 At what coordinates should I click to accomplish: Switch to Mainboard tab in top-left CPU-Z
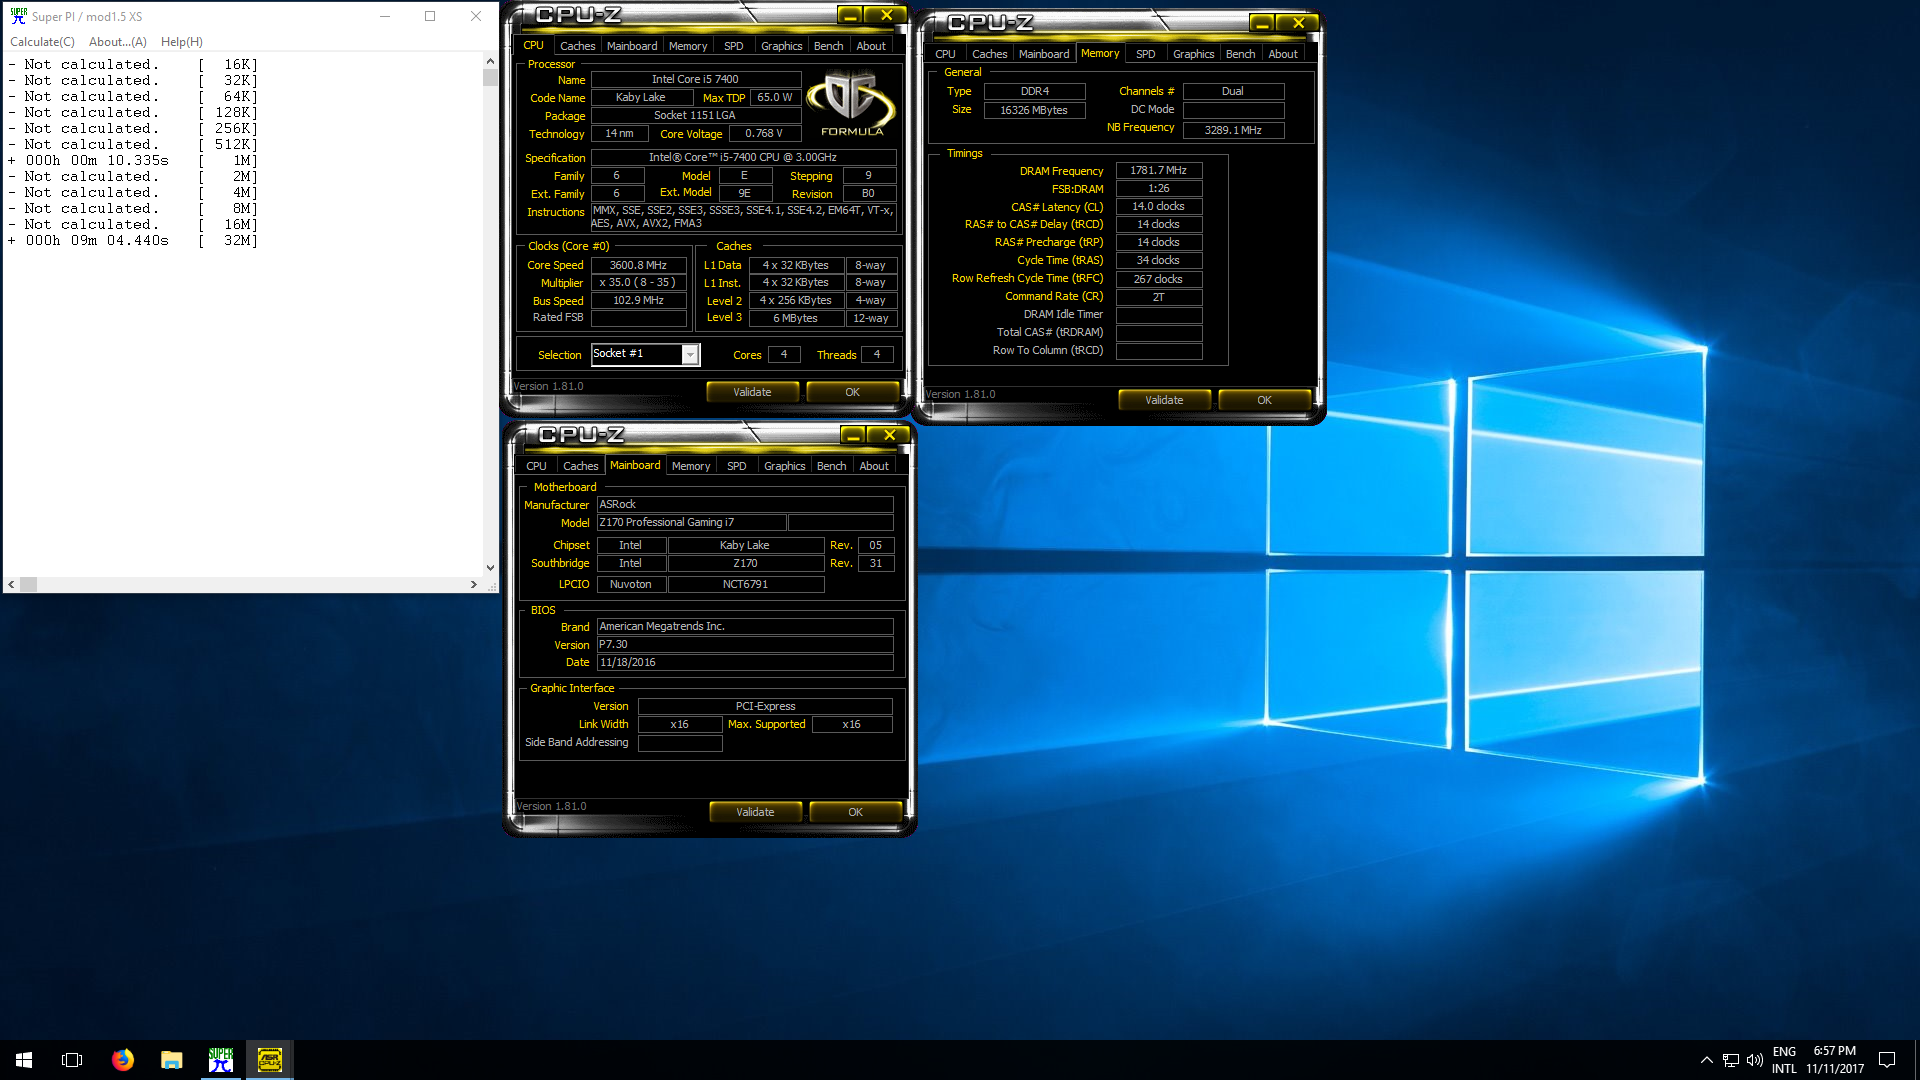click(x=632, y=46)
